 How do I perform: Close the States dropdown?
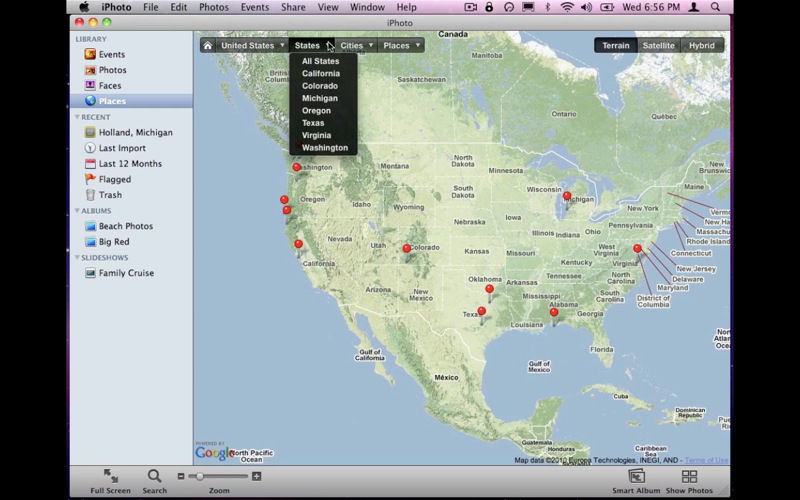click(312, 45)
